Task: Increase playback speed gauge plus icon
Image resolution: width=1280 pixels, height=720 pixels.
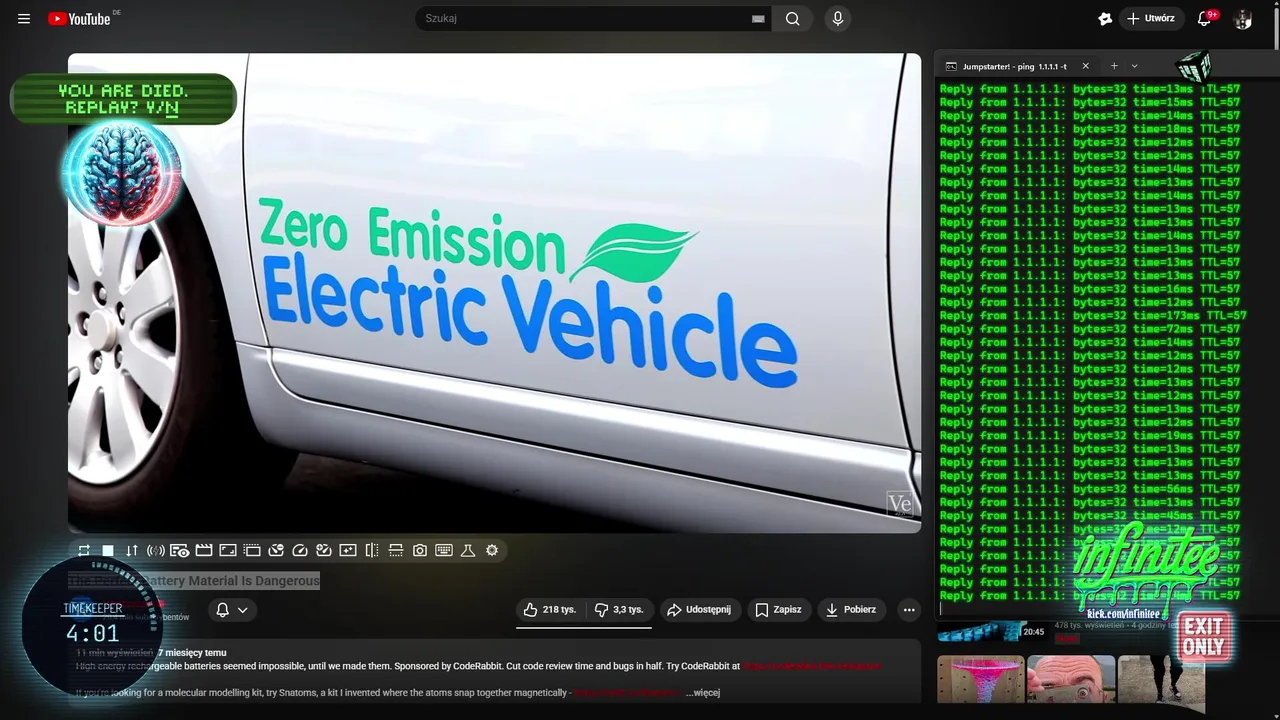Action: tap(324, 551)
